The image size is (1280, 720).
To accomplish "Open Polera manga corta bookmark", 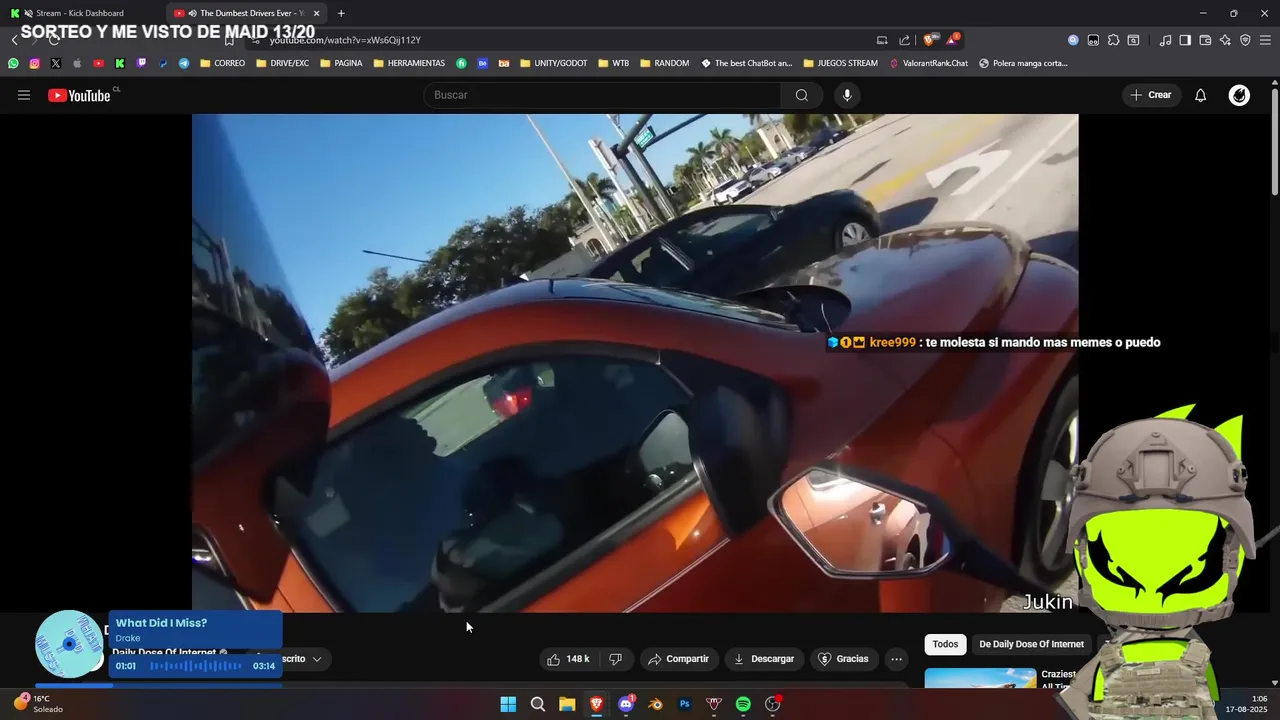I will 1023,63.
